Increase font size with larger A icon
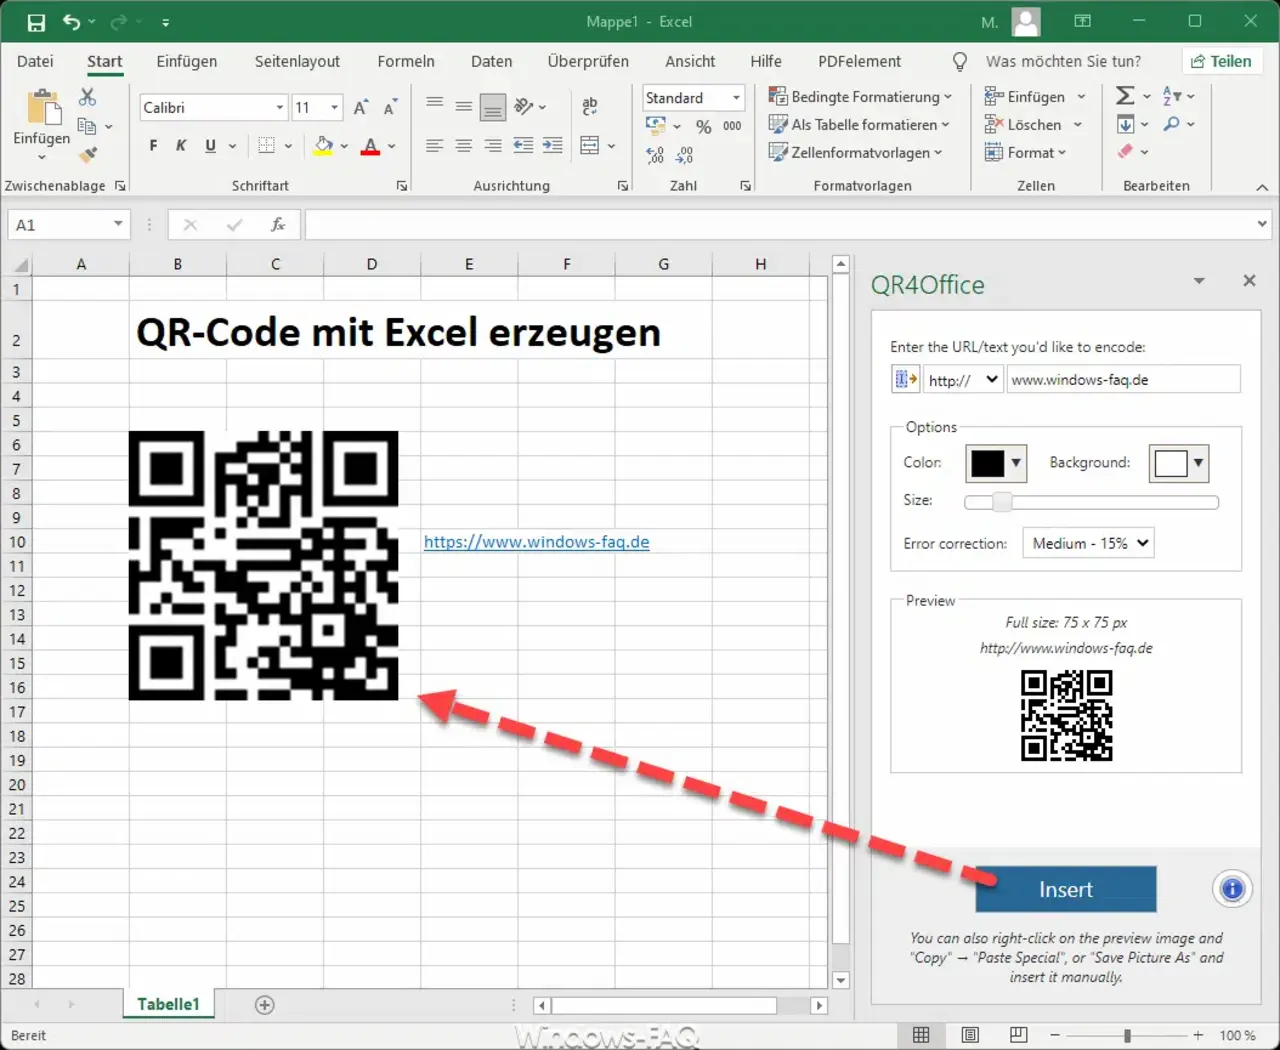Image resolution: width=1280 pixels, height=1050 pixels. (361, 107)
